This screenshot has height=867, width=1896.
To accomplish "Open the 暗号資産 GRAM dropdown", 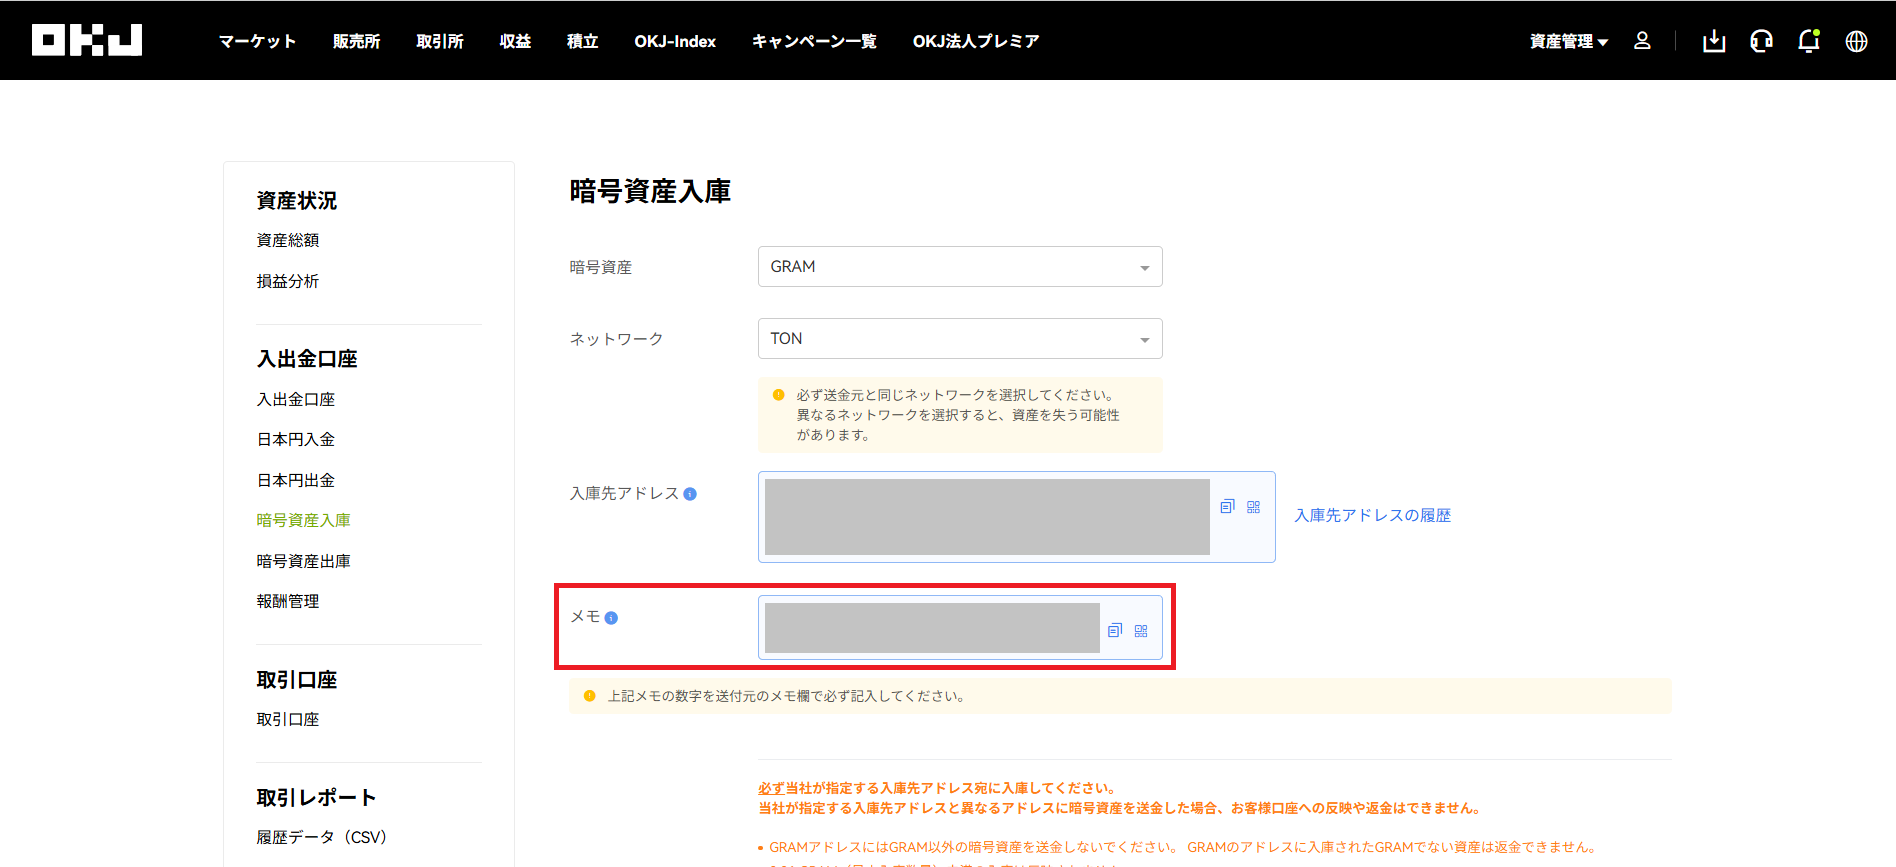I will point(960,267).
